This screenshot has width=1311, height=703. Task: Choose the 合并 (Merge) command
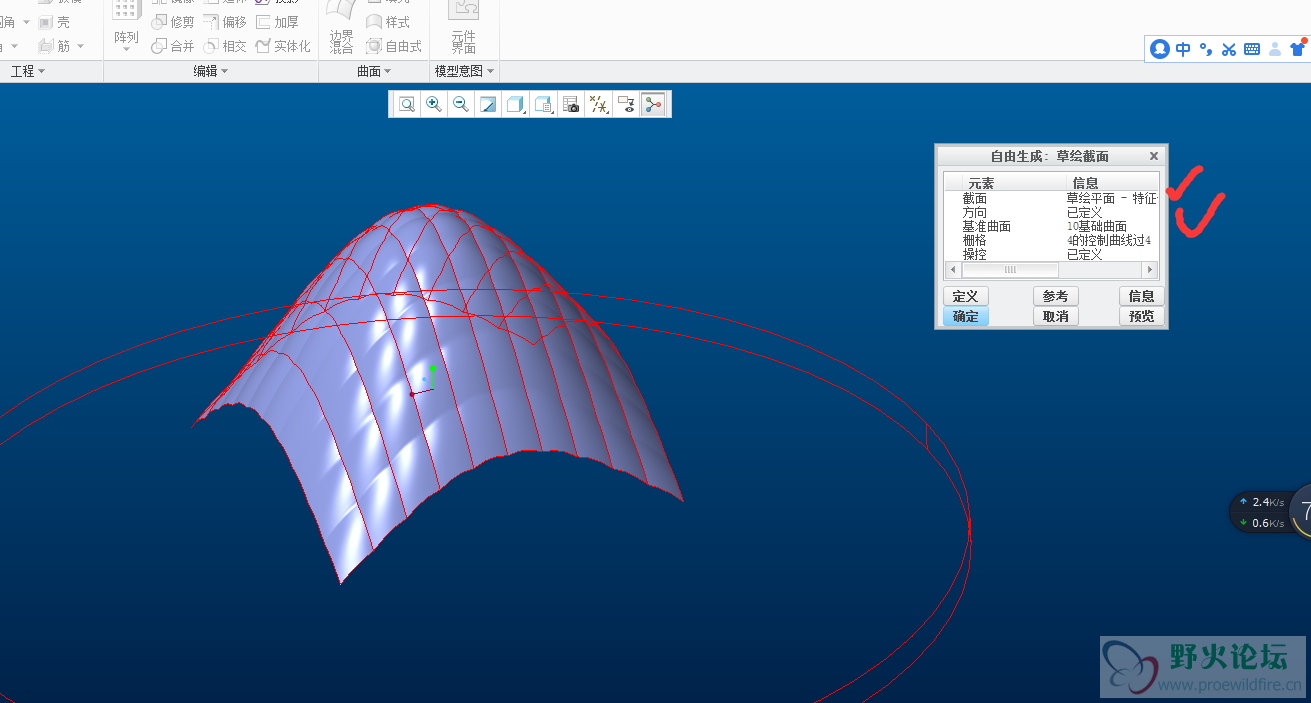[x=172, y=46]
